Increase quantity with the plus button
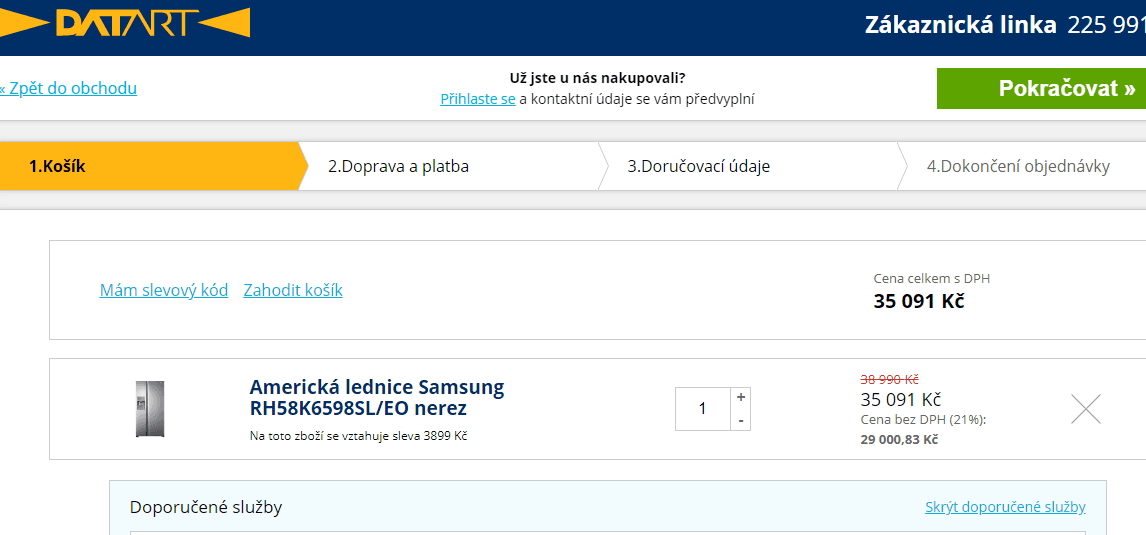The height and width of the screenshot is (535, 1146). click(x=740, y=398)
